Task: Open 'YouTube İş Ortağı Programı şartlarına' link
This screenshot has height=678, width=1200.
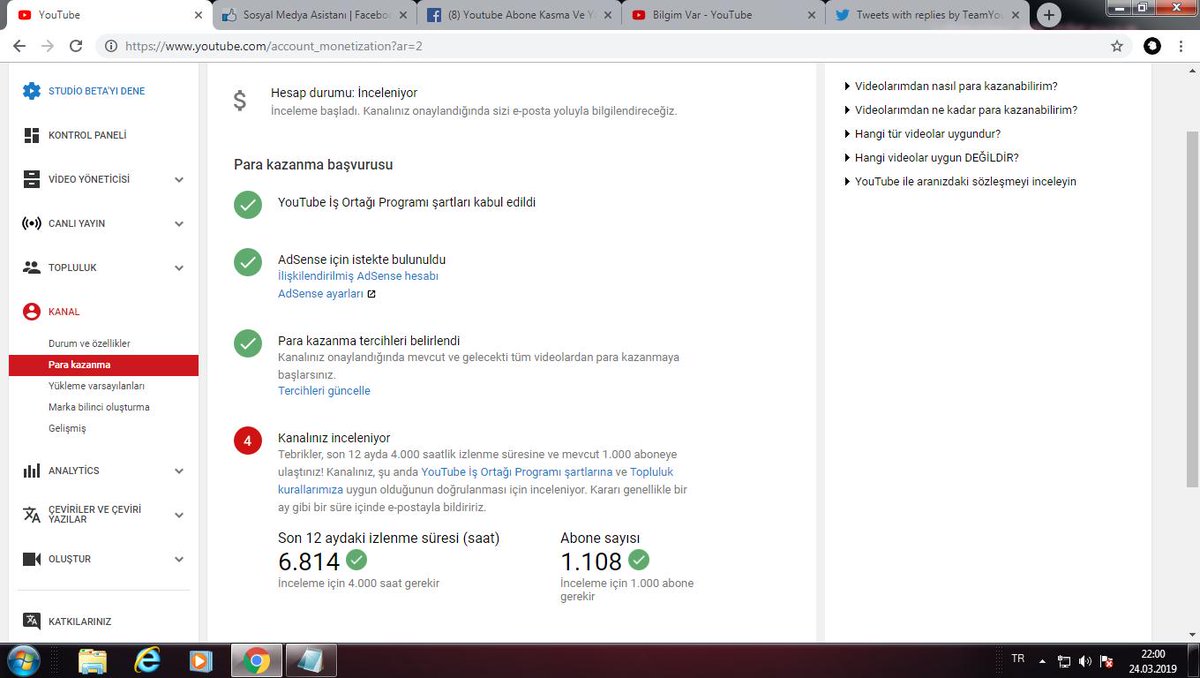Action: click(x=517, y=472)
